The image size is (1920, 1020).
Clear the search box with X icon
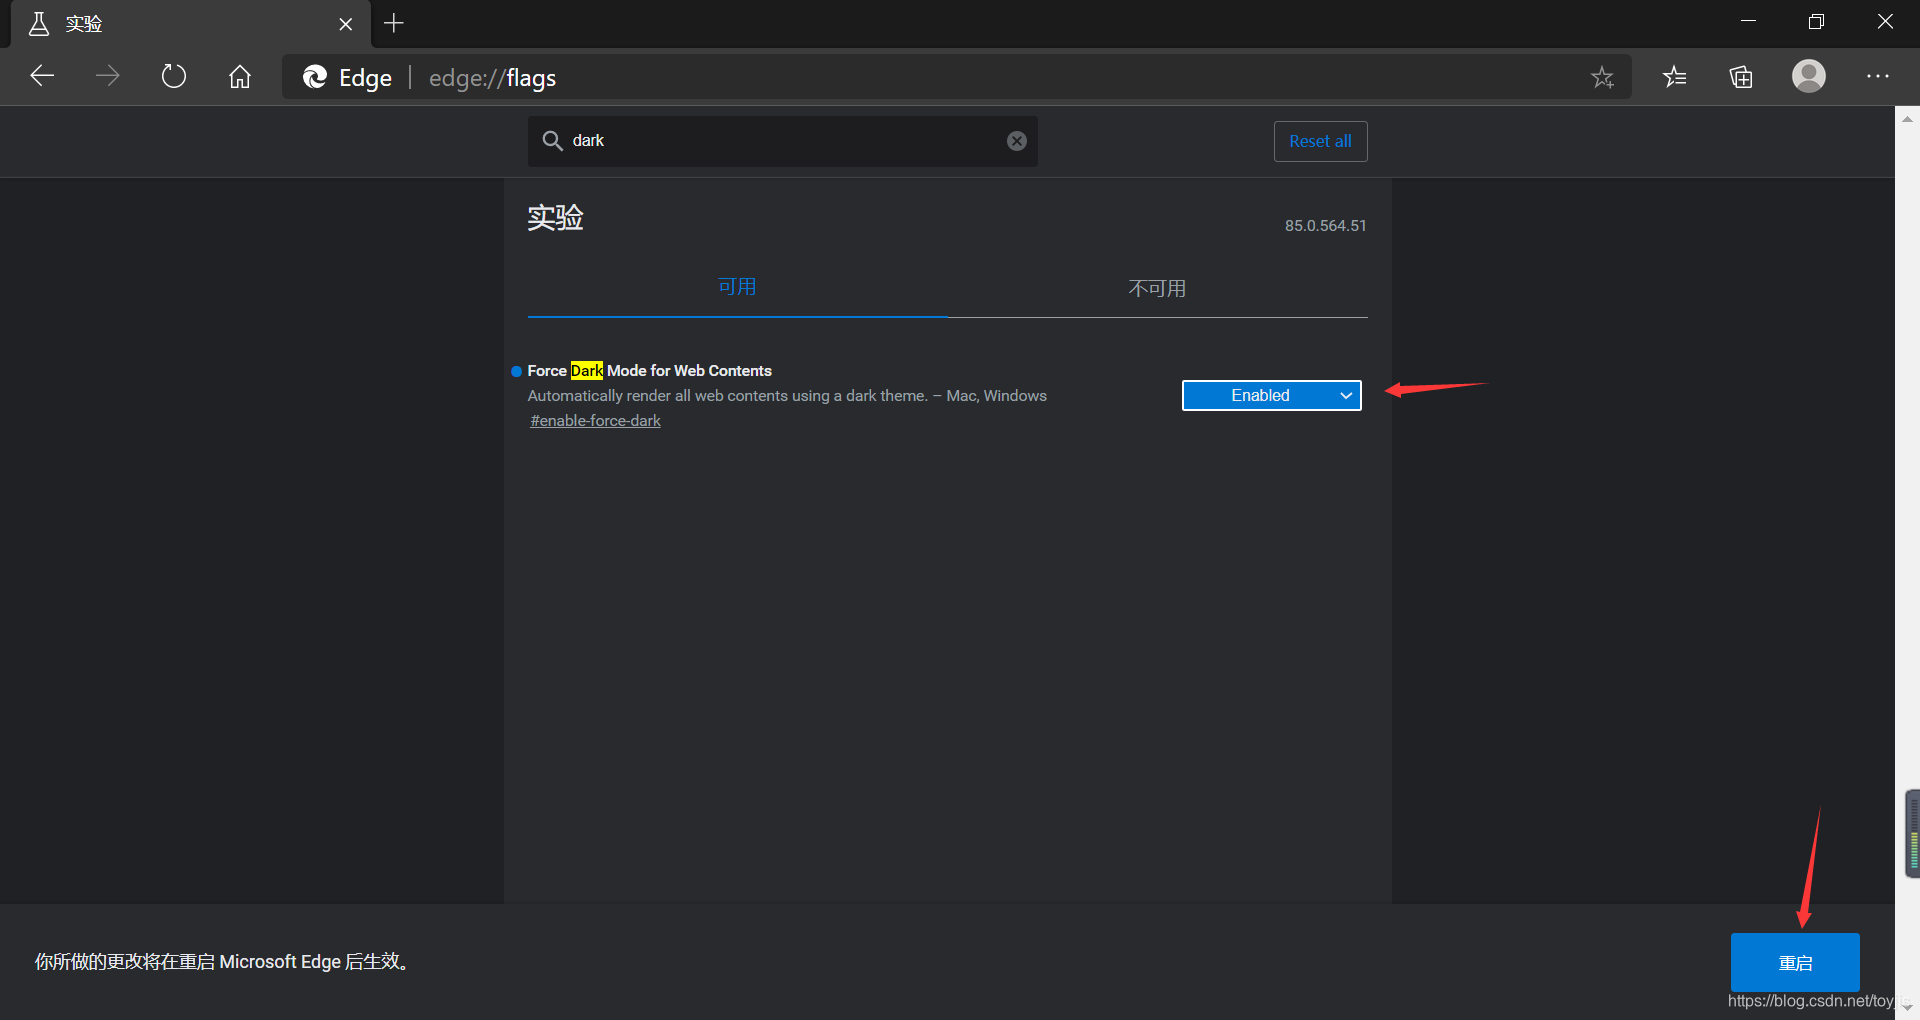point(1016,141)
